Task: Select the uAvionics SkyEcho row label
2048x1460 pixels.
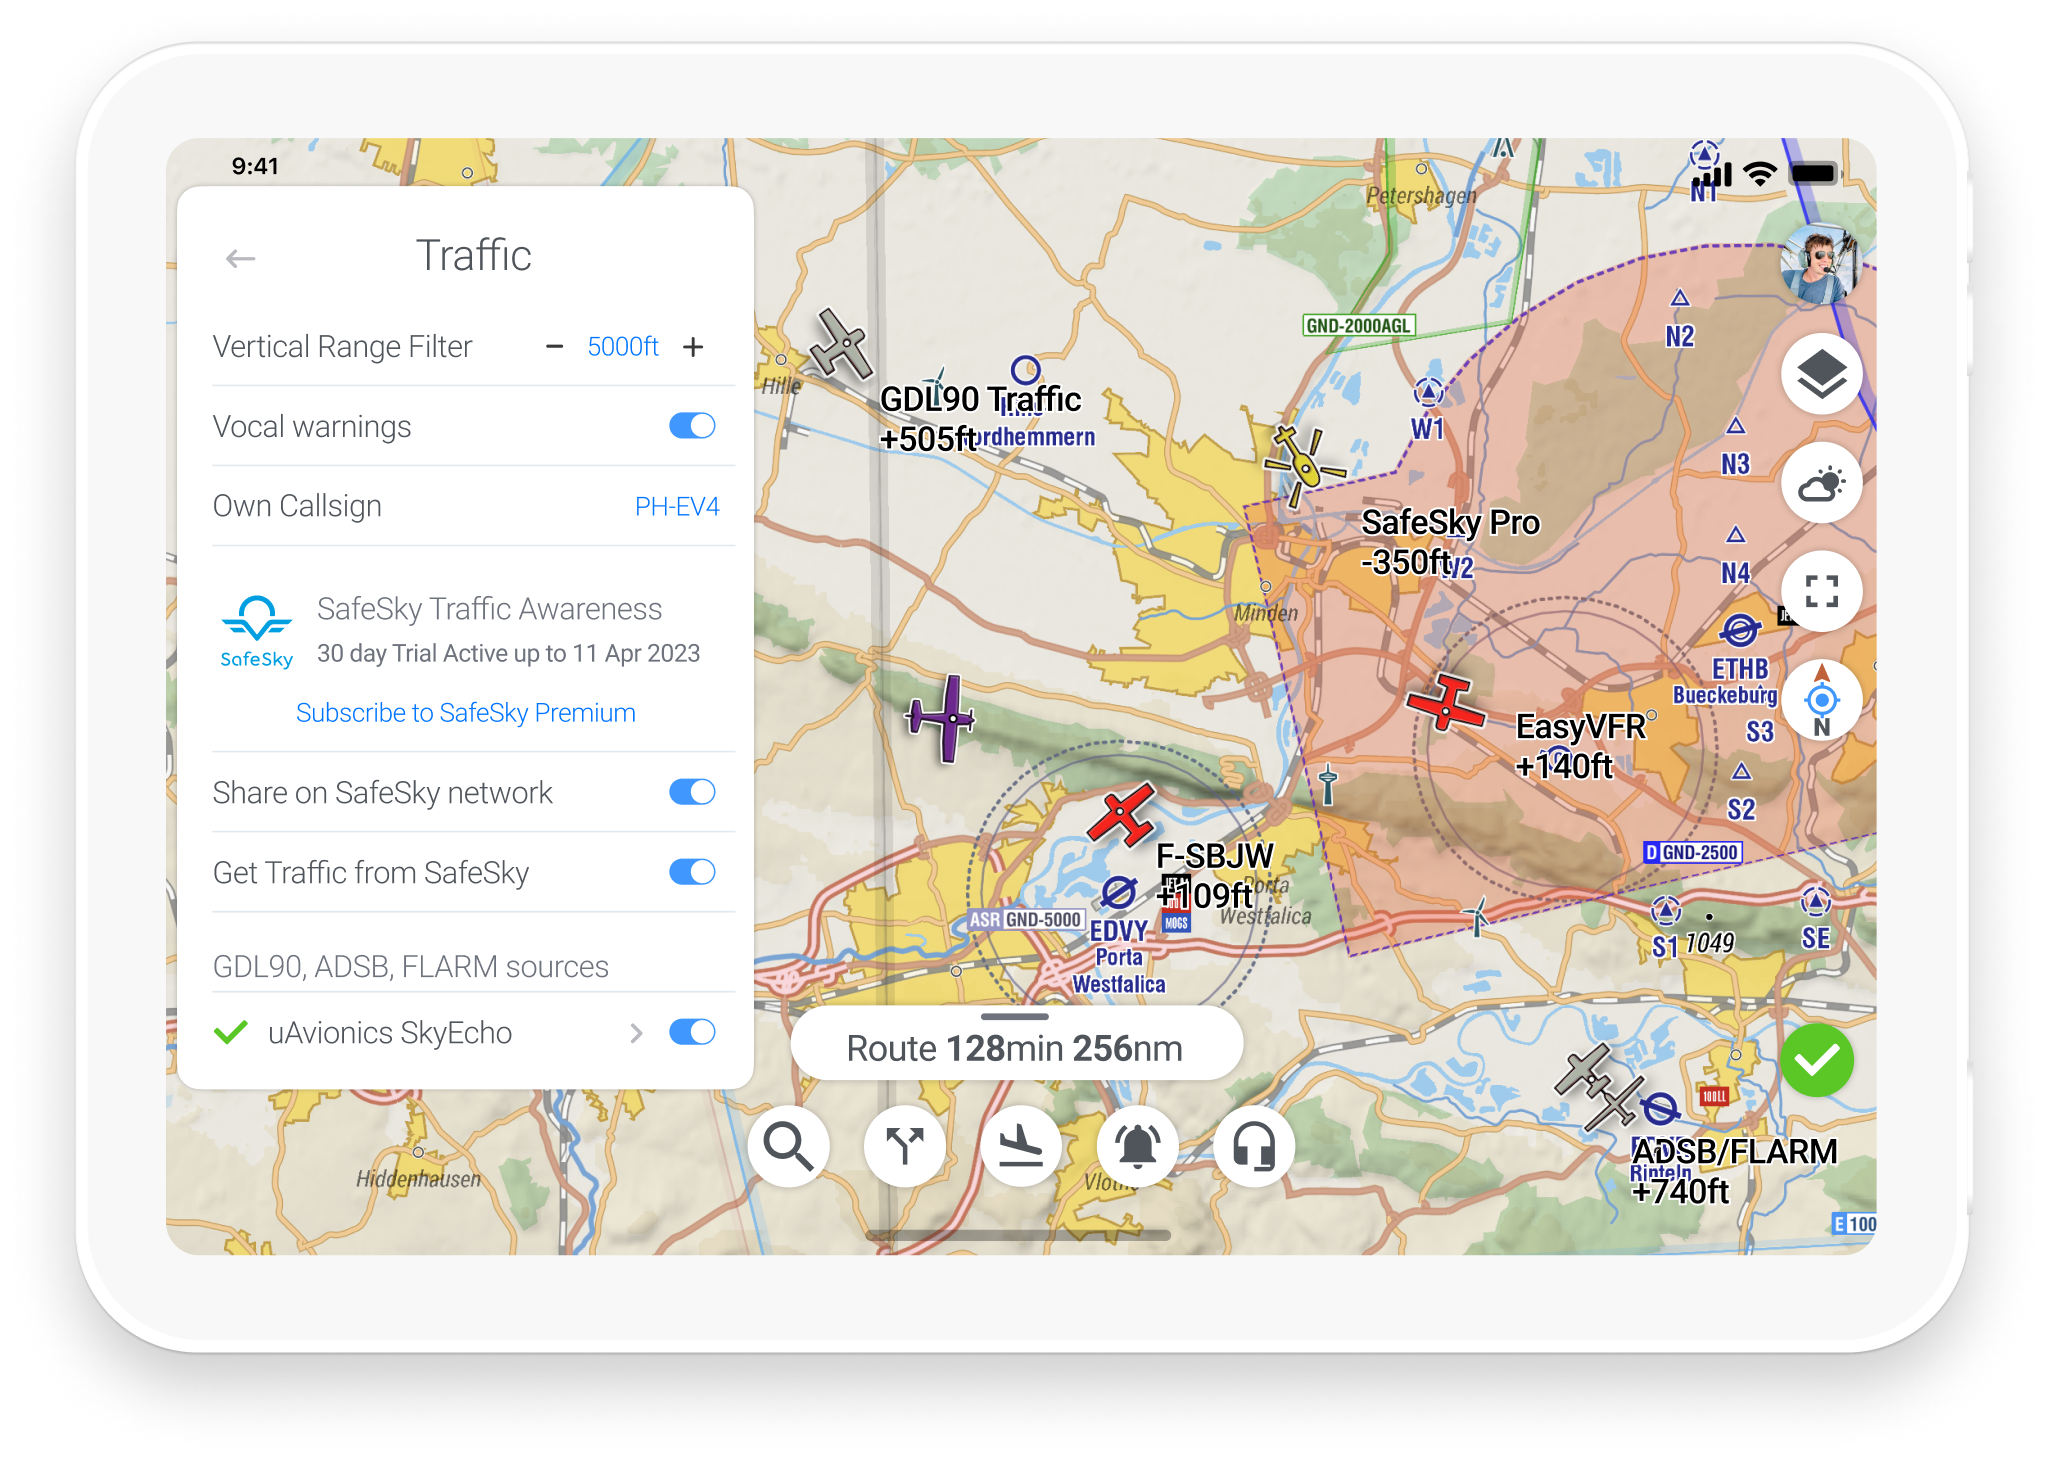Action: tap(390, 1033)
